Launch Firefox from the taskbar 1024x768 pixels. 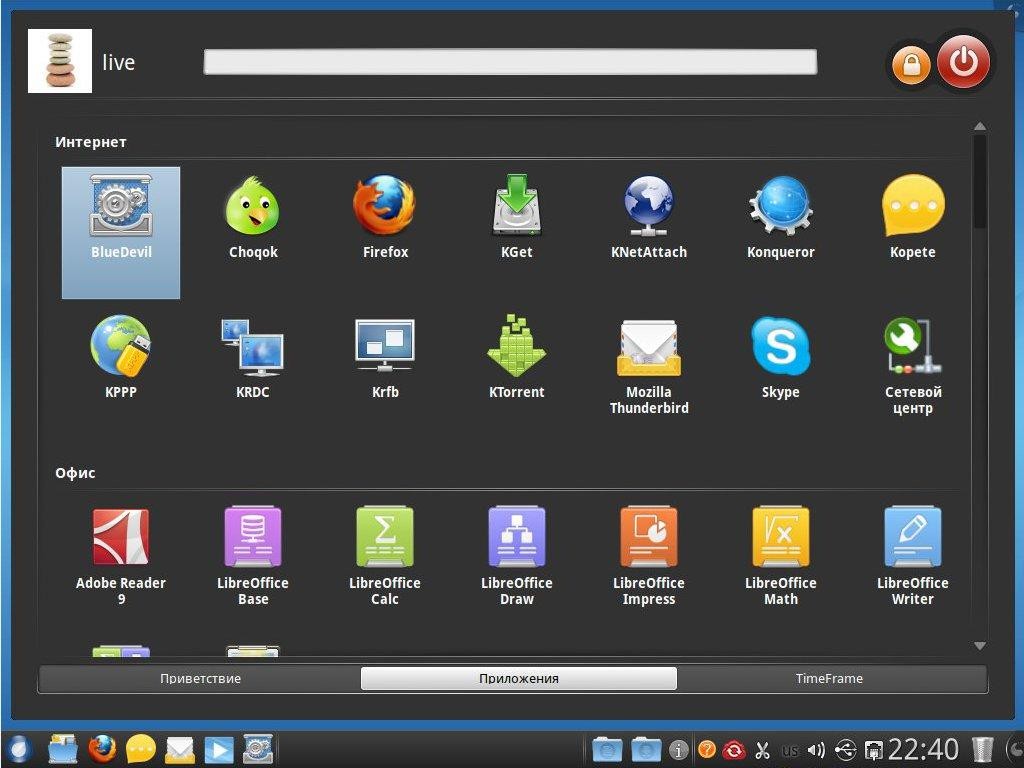click(x=102, y=749)
